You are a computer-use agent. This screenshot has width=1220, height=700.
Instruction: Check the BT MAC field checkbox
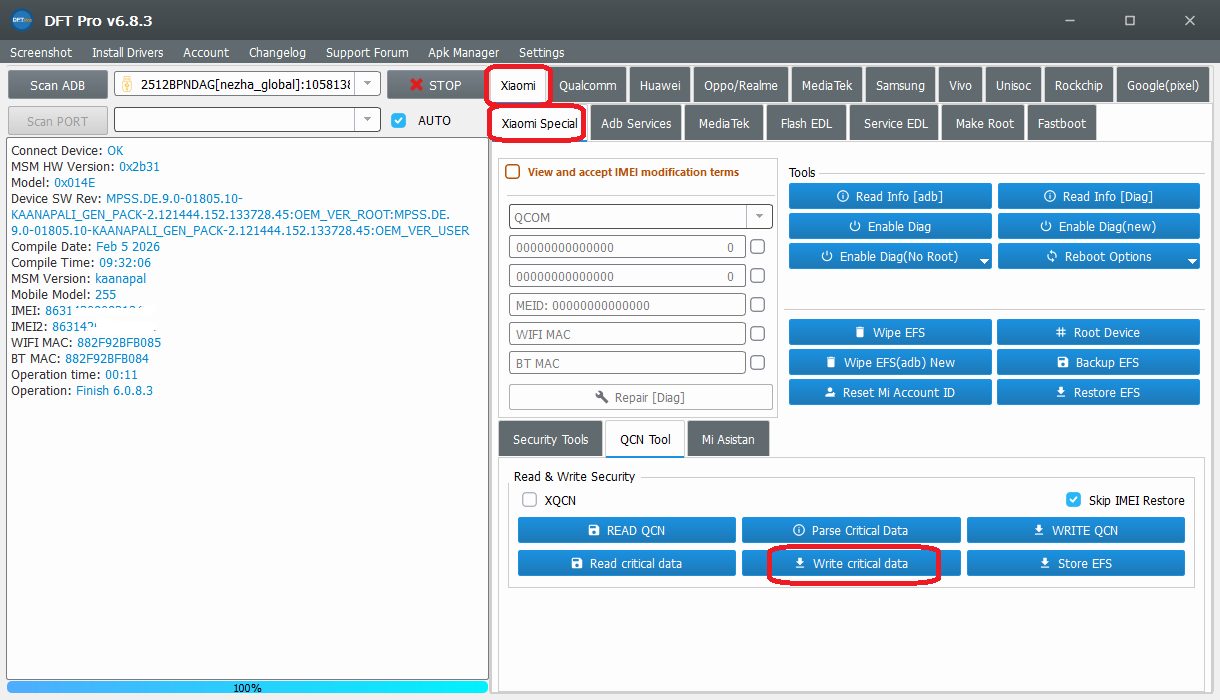758,363
